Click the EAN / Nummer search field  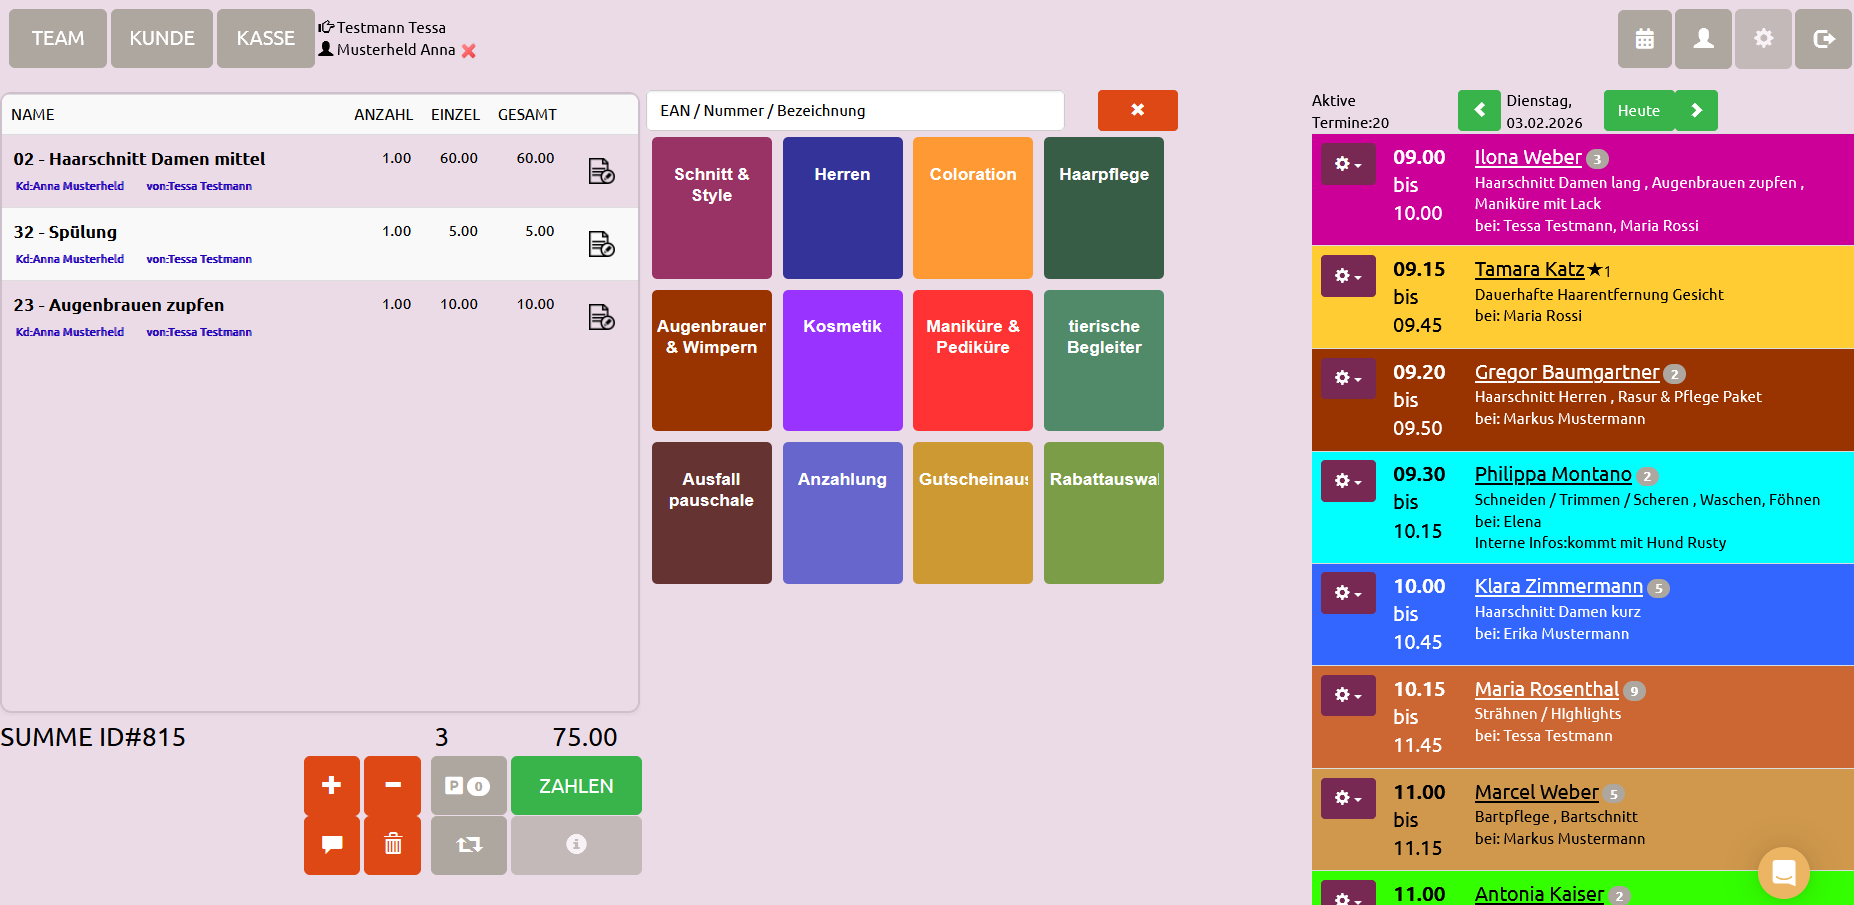[855, 111]
